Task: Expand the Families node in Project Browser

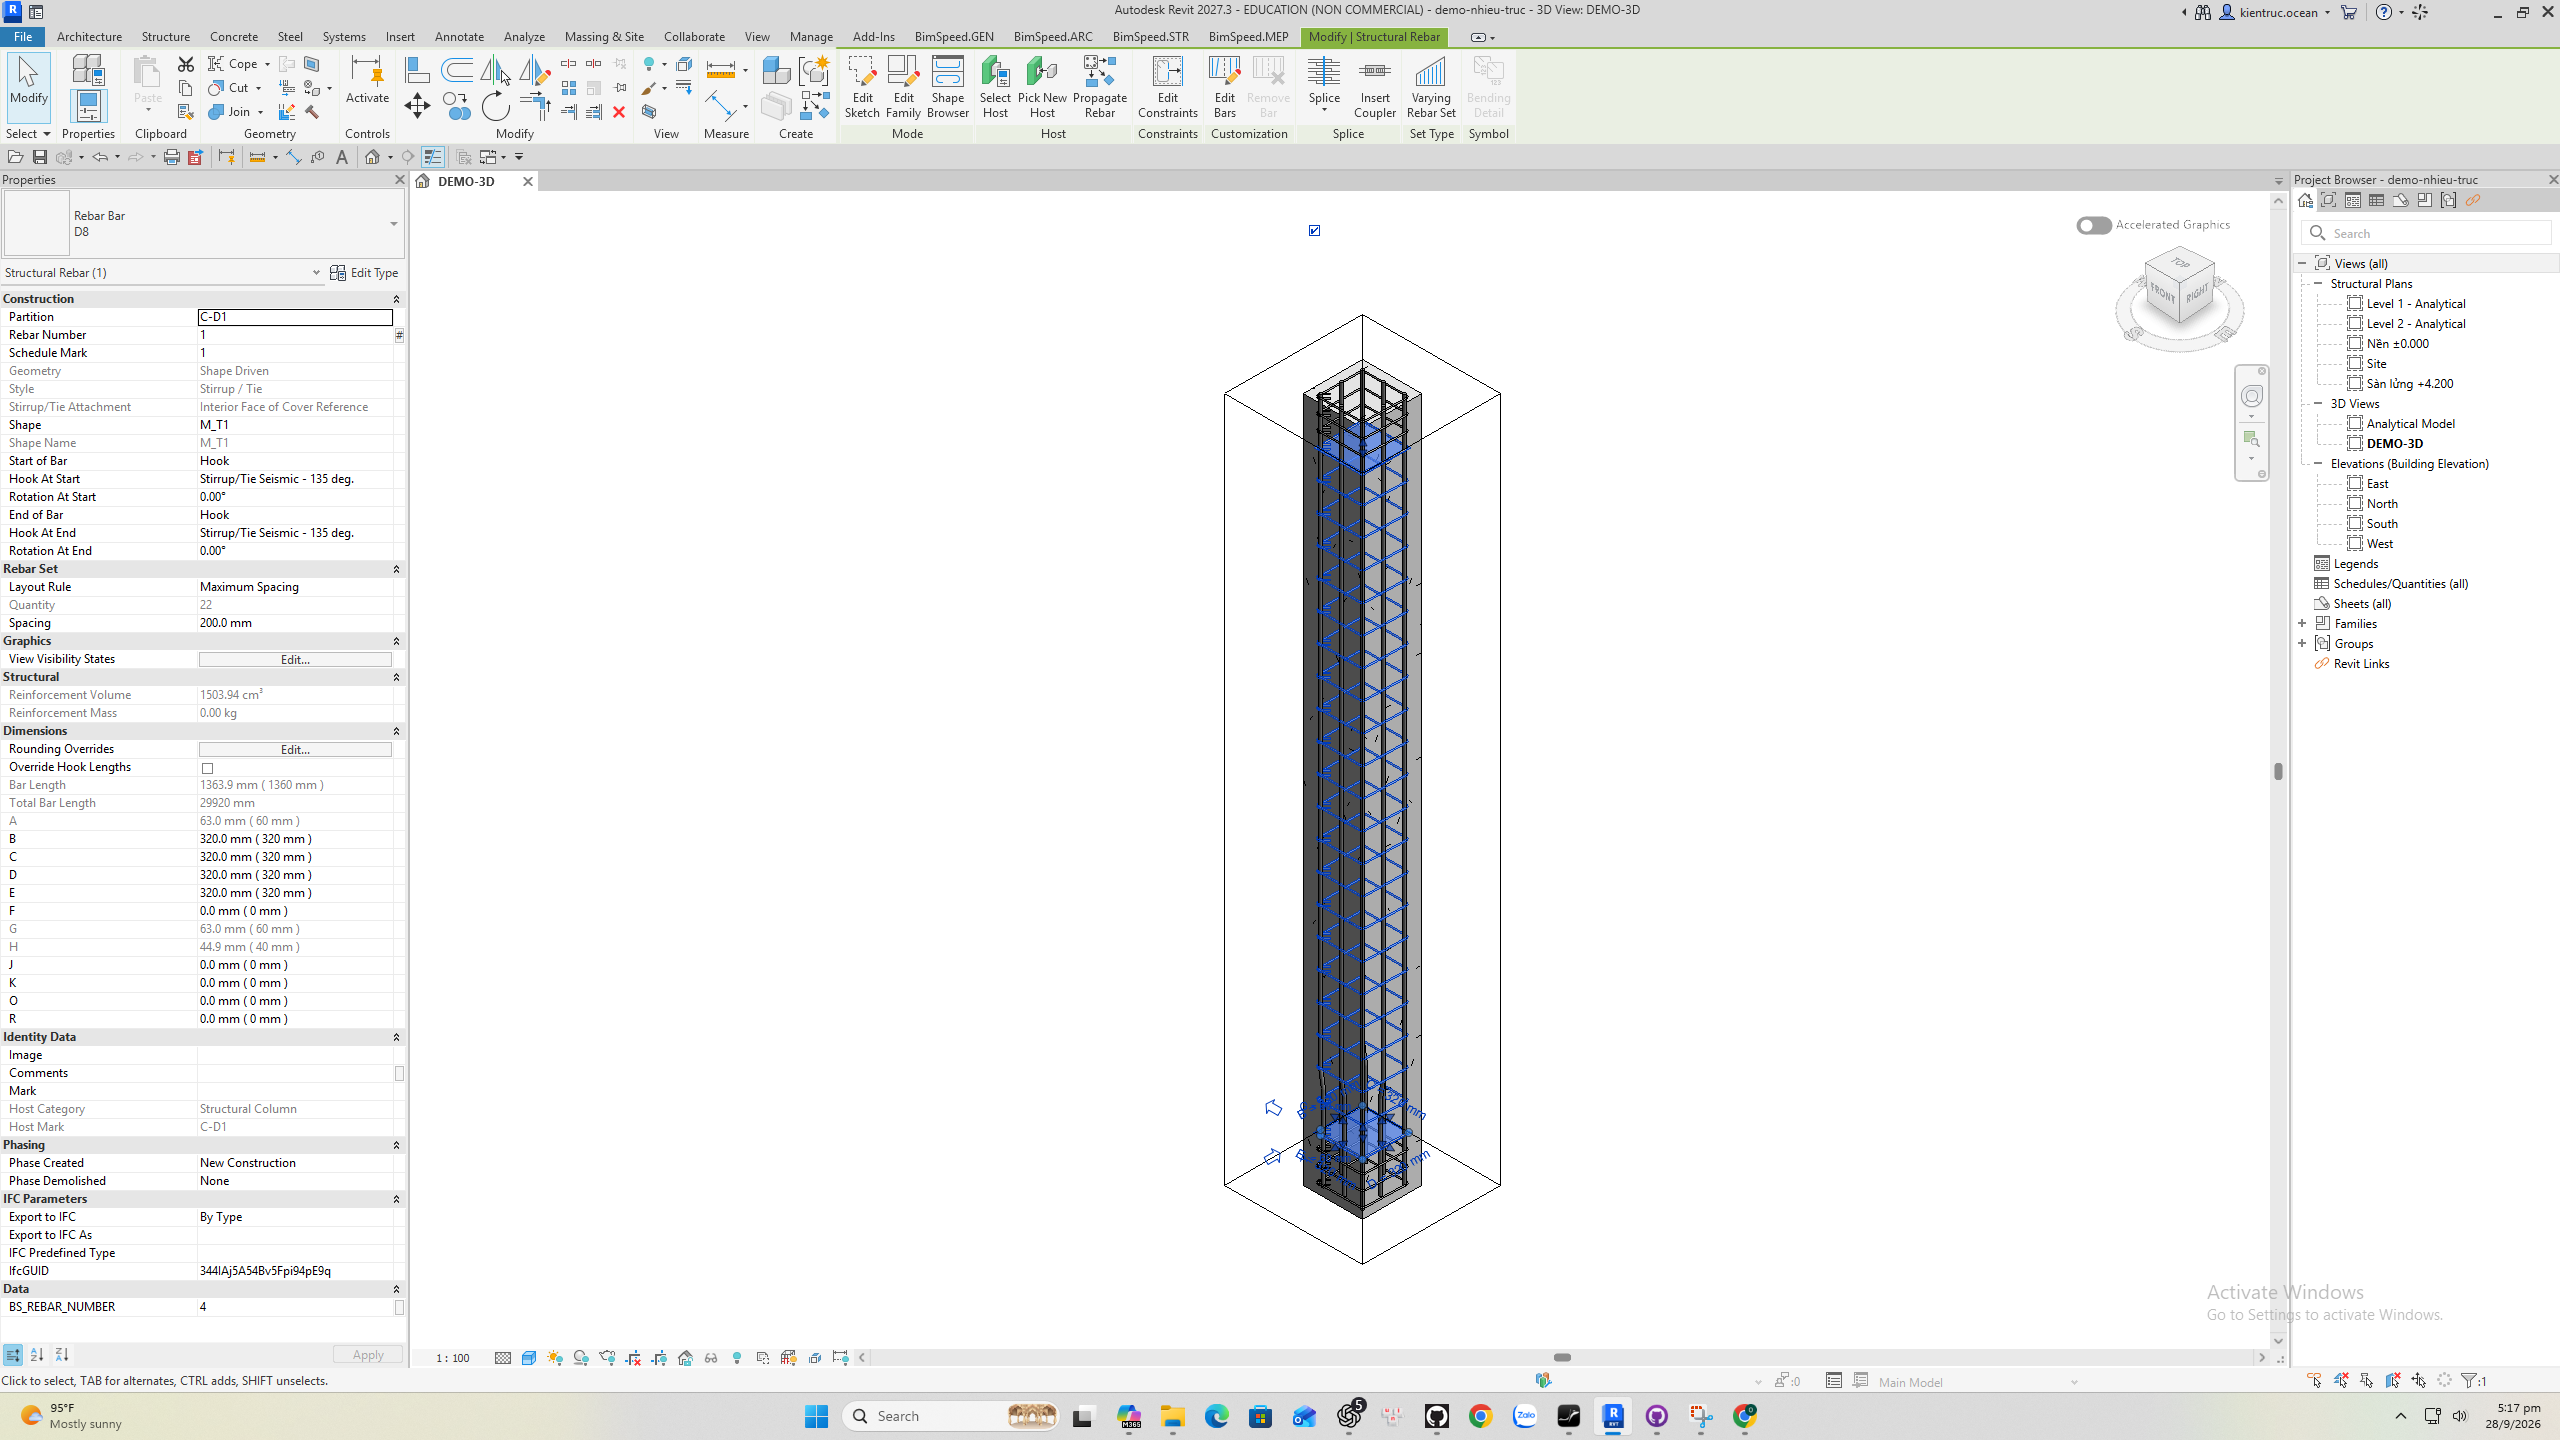Action: coord(2303,624)
